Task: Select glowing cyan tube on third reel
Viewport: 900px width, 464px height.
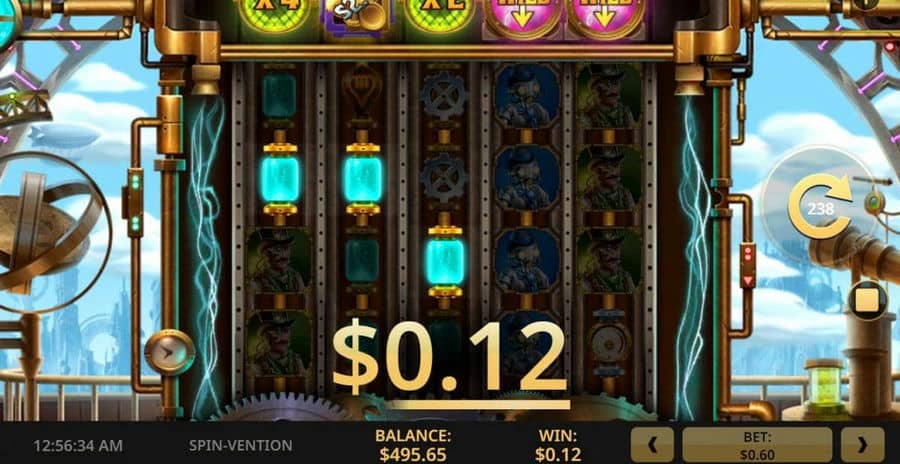Action: point(445,262)
